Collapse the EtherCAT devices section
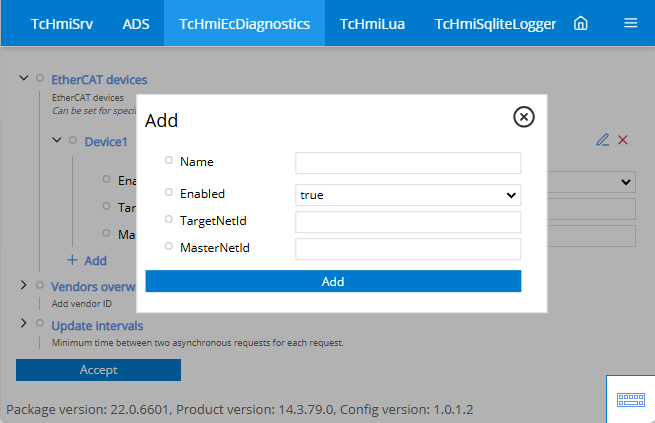The width and height of the screenshot is (655, 423). tap(24, 78)
